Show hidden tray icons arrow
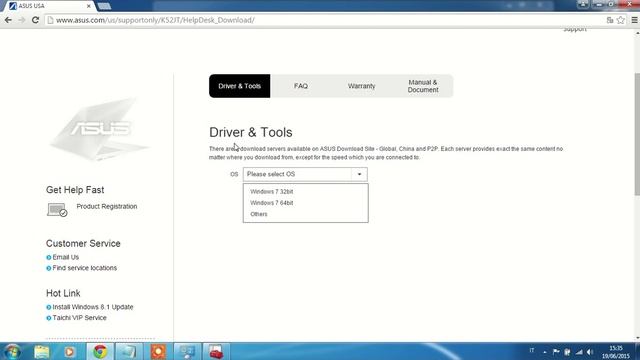Viewport: 640px width, 360px height. point(545,351)
